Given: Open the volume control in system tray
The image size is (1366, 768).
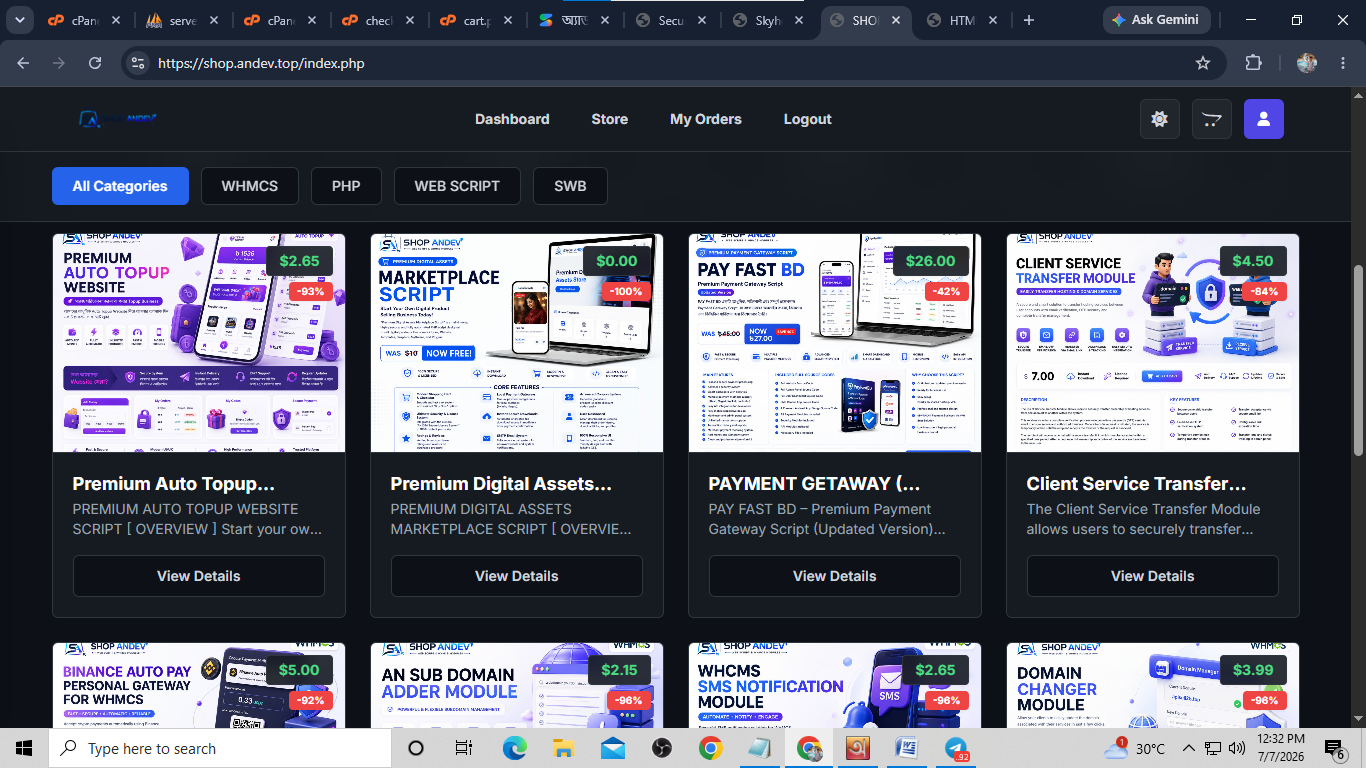Looking at the screenshot, I should pos(1237,748).
